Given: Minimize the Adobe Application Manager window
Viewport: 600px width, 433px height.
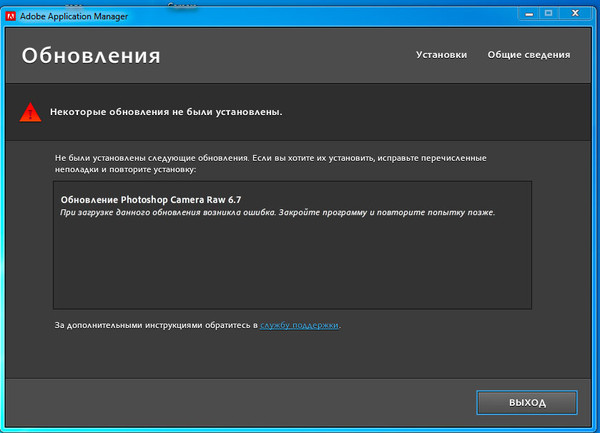Looking at the screenshot, I should [529, 14].
